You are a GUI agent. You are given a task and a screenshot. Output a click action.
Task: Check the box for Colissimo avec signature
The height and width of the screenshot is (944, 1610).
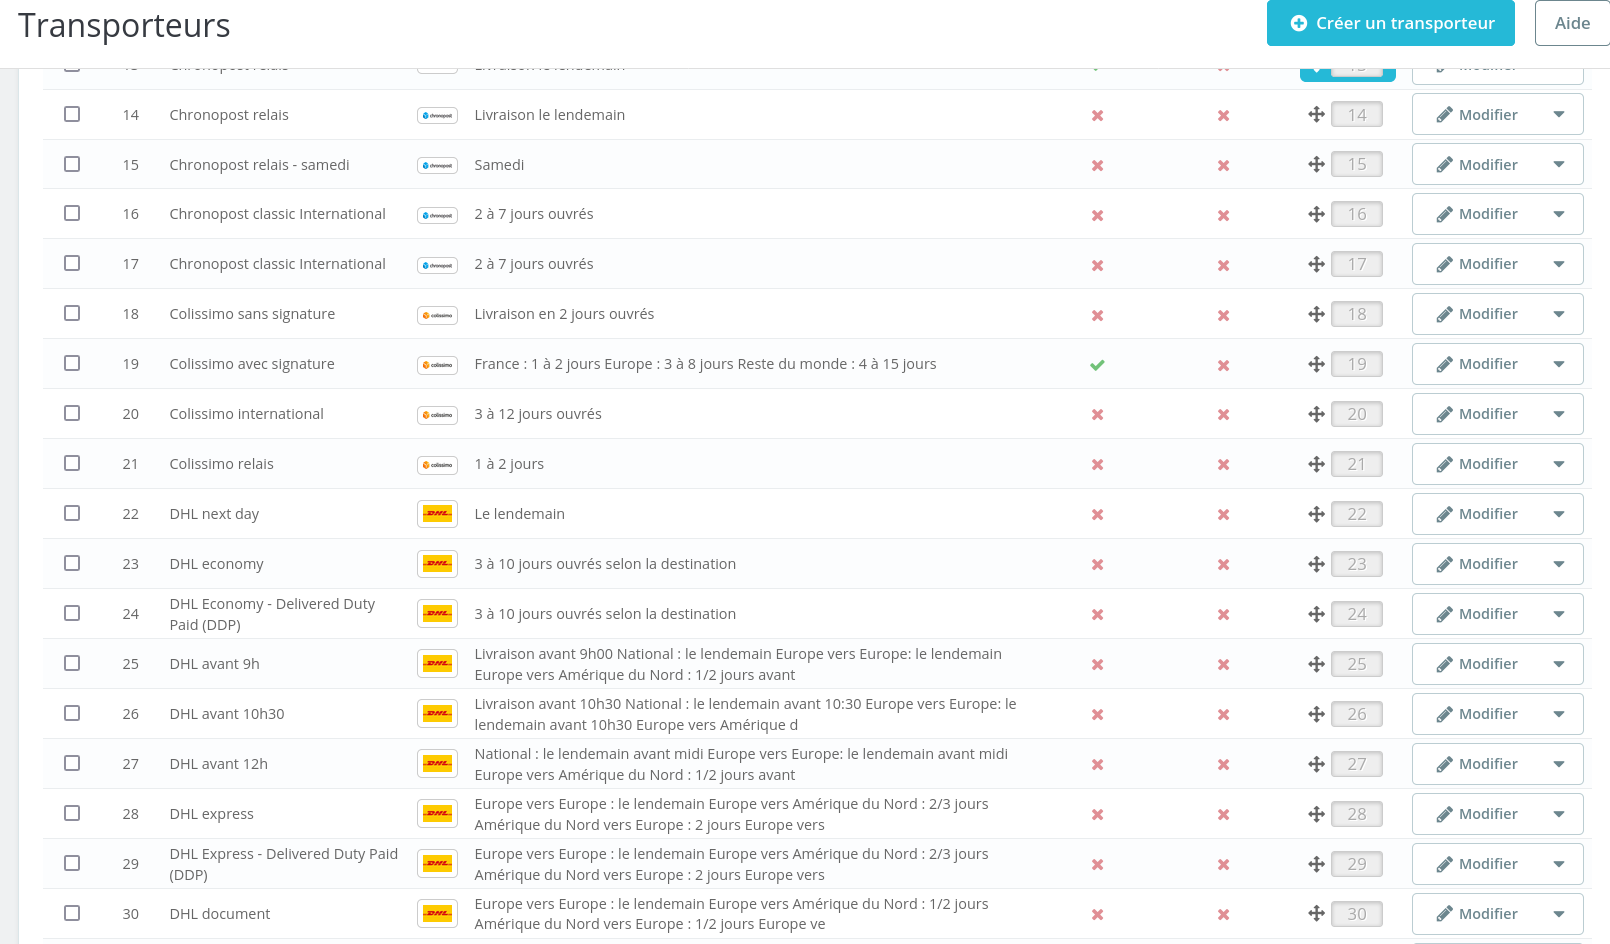coord(72,363)
